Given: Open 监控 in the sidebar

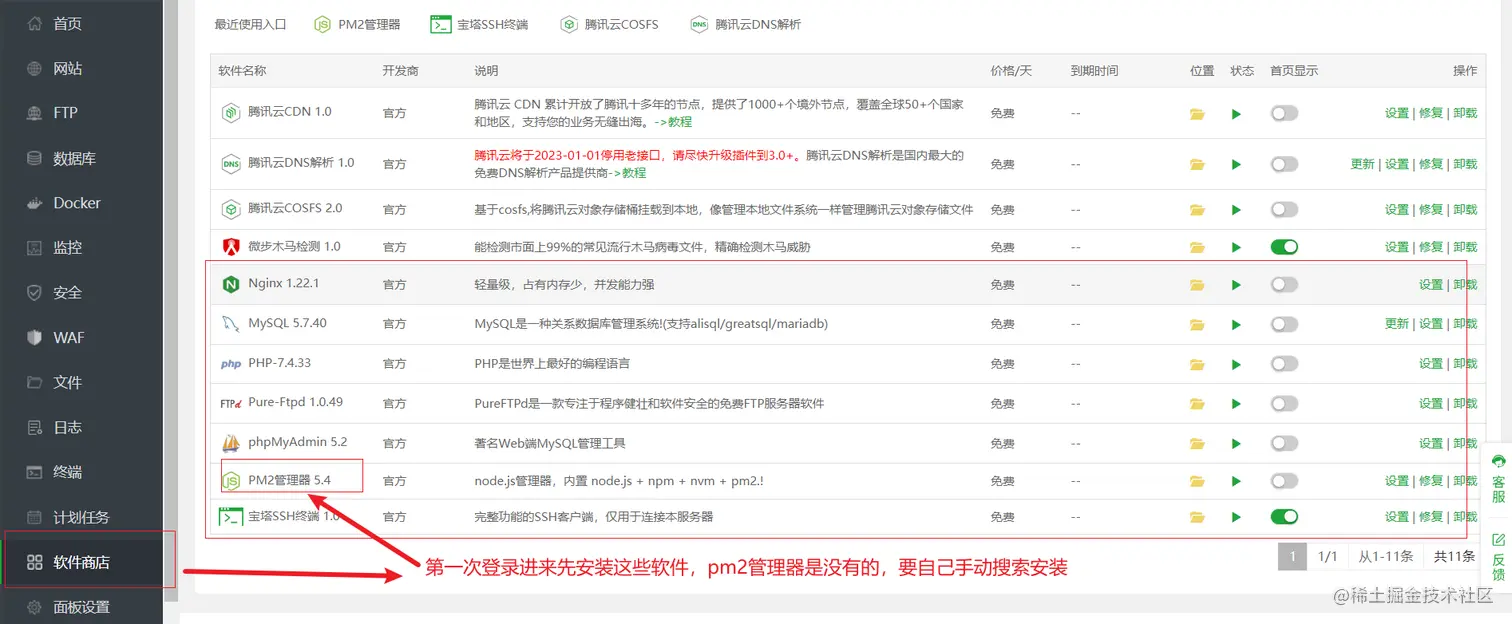Looking at the screenshot, I should click(67, 247).
